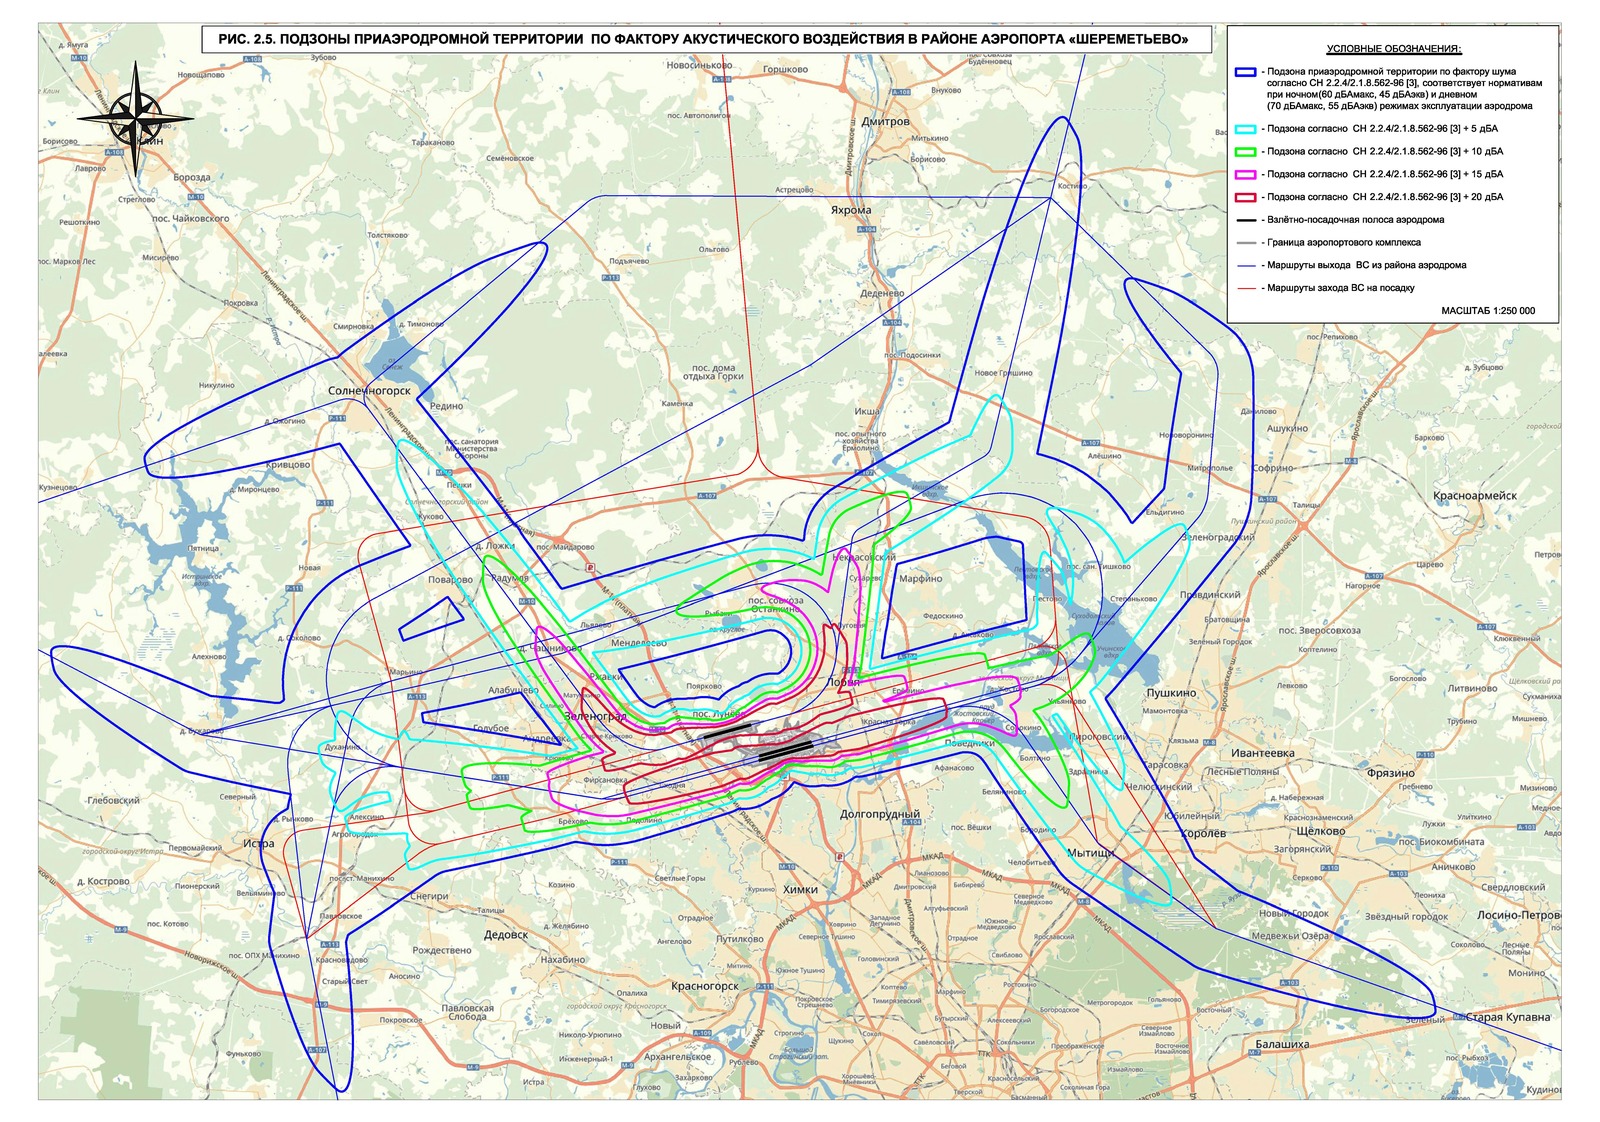Click the УСЛОВНЫЕ ОБОЗНАЧЕНИЯ legend heading

click(1393, 49)
